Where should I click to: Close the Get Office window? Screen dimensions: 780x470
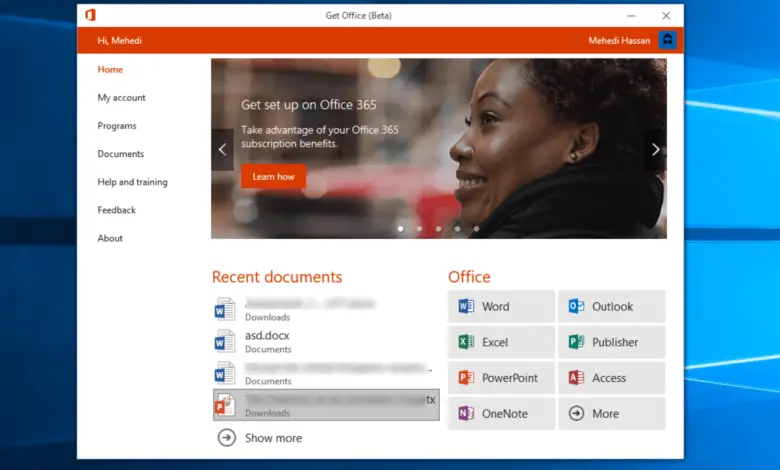point(666,16)
